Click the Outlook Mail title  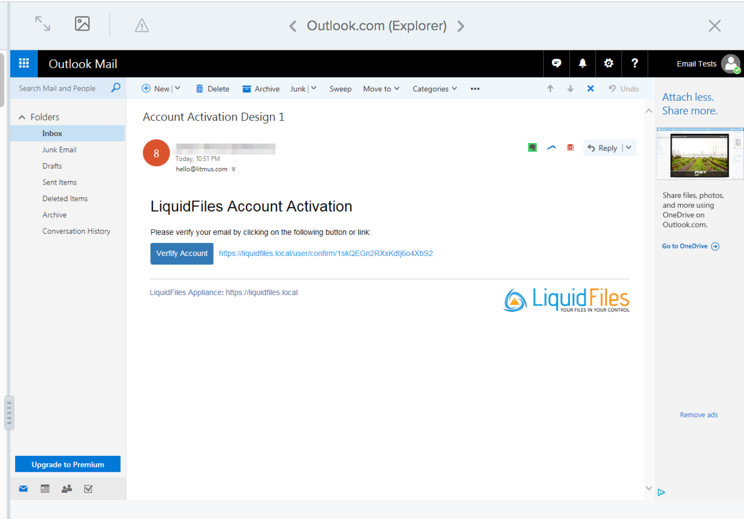(83, 64)
